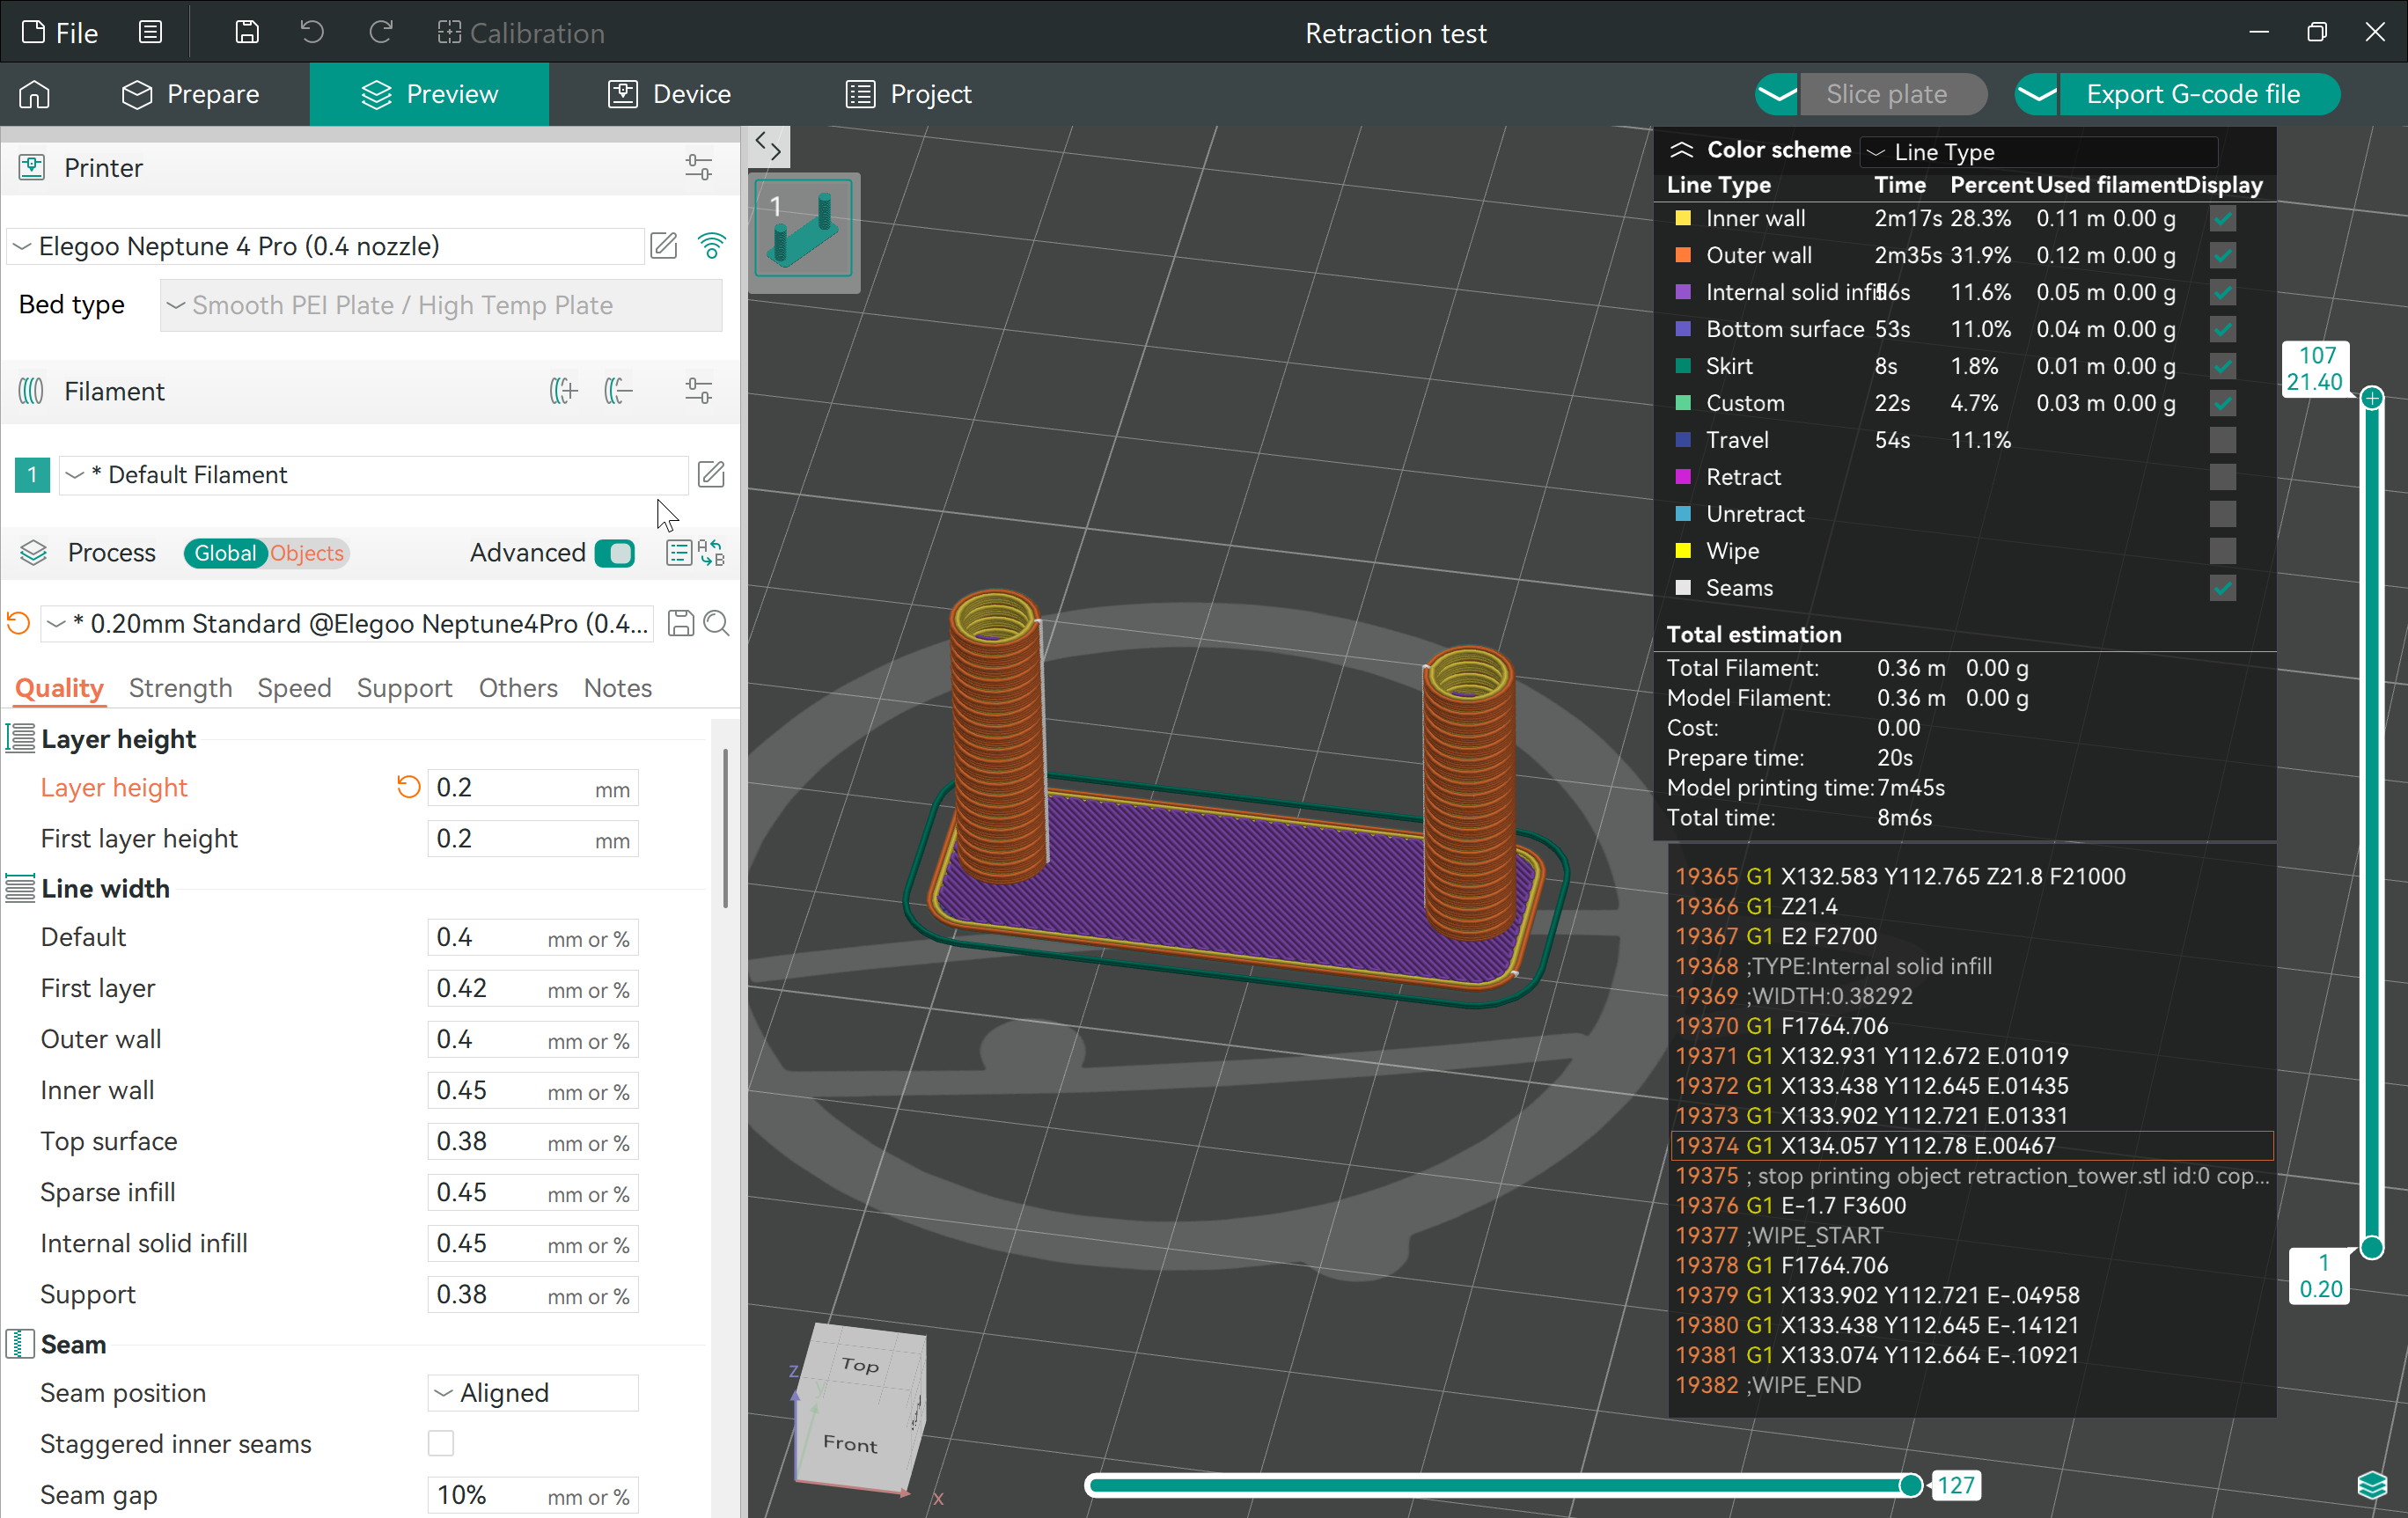This screenshot has width=2408, height=1518.
Task: Toggle Display for Inner wall line type
Action: 2221,218
